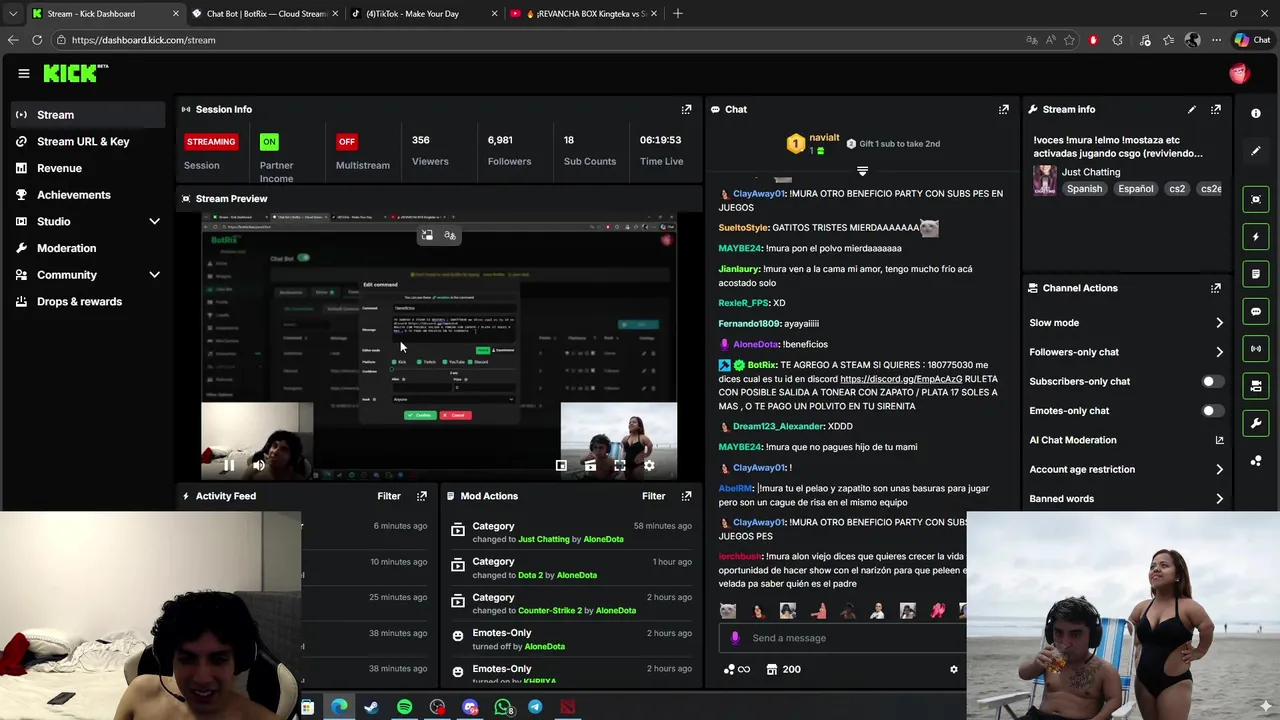Expand Account age restriction options
Viewport: 1280px width, 720px height.
(x=1219, y=469)
